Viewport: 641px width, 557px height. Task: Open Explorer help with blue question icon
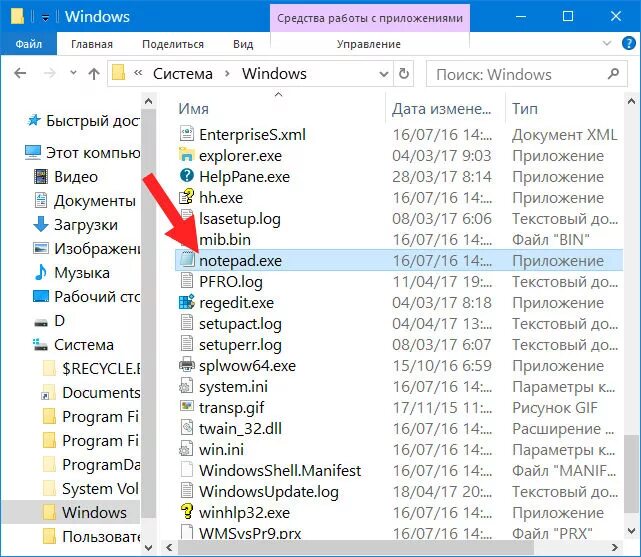pos(628,43)
